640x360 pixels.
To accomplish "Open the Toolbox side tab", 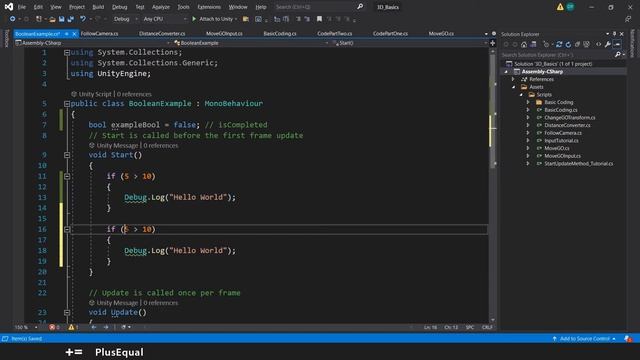I will [6, 38].
